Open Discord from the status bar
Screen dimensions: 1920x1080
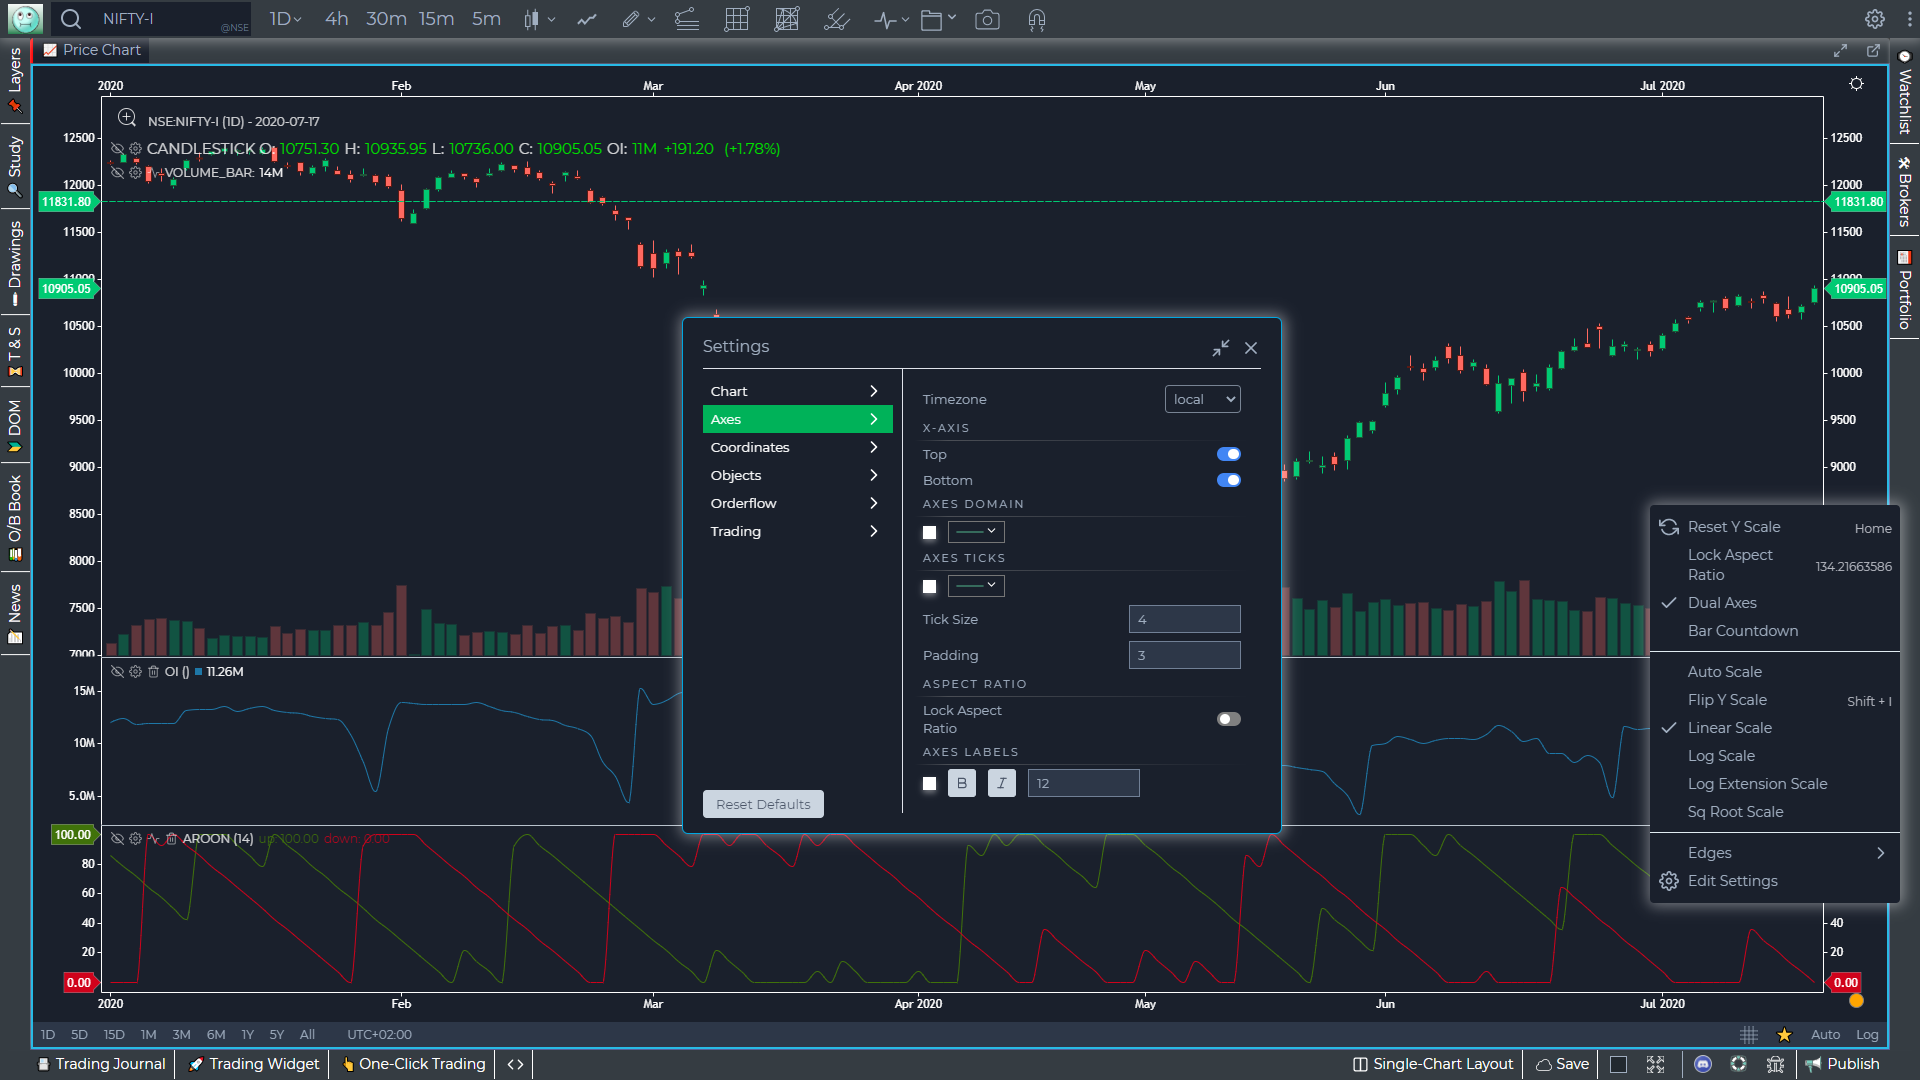click(1702, 1064)
